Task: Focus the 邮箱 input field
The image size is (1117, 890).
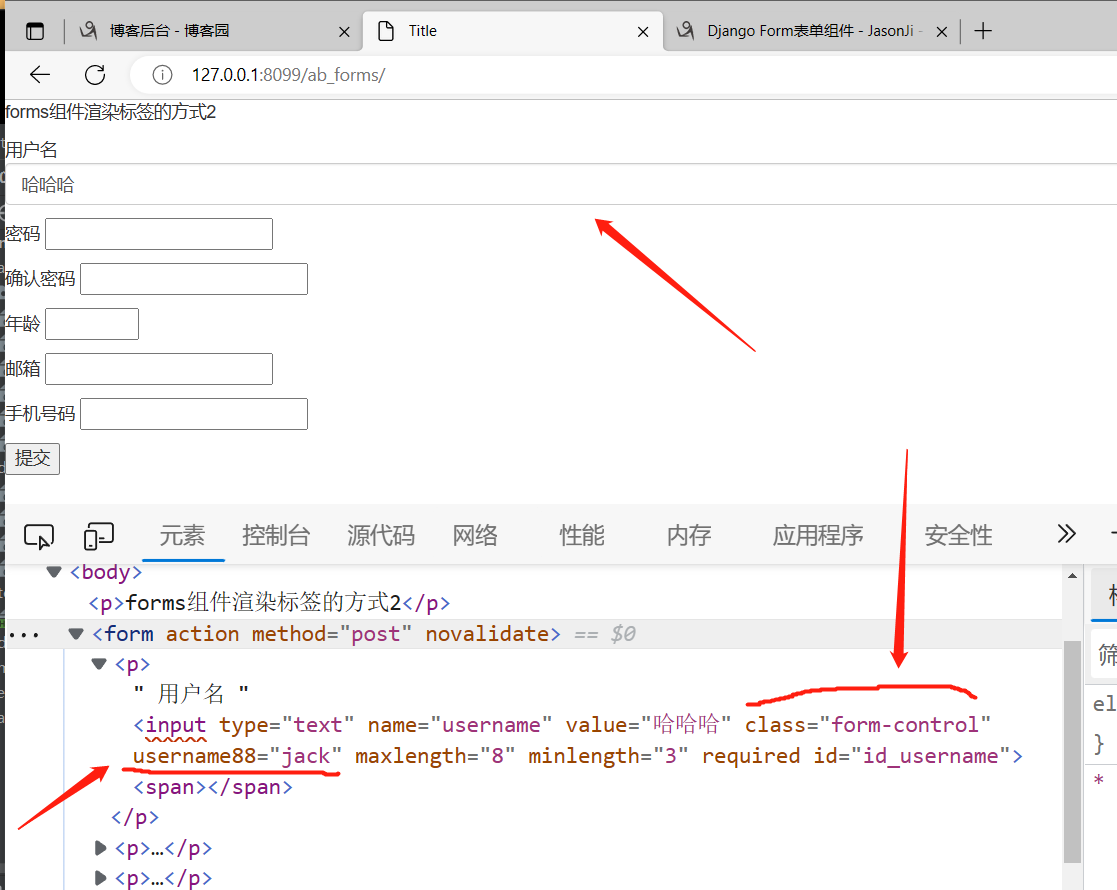Action: (x=159, y=368)
